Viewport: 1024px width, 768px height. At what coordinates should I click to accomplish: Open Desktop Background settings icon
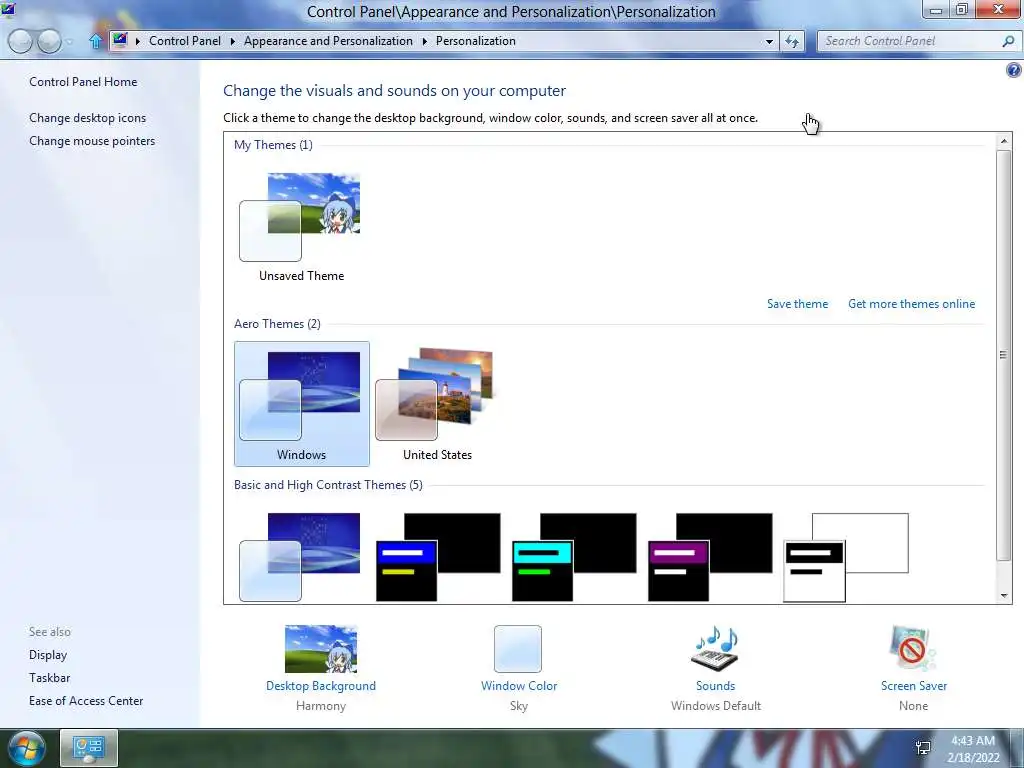(321, 649)
